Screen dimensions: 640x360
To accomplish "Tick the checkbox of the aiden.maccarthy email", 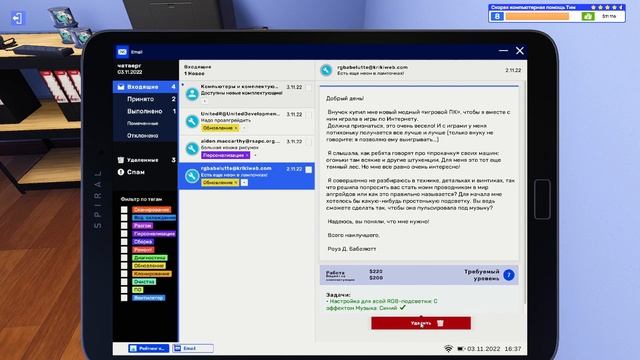I will click(309, 142).
